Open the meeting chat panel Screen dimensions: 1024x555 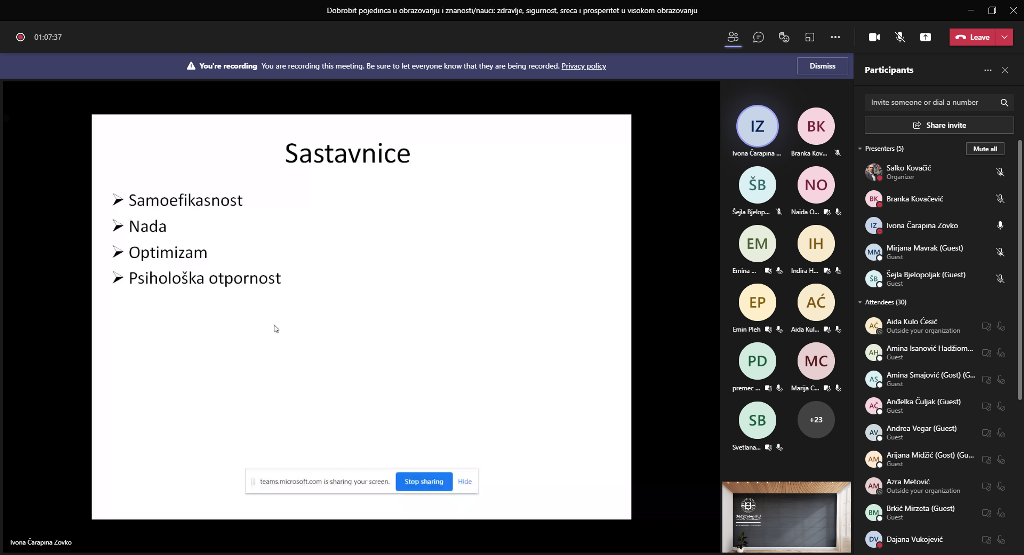(758, 37)
